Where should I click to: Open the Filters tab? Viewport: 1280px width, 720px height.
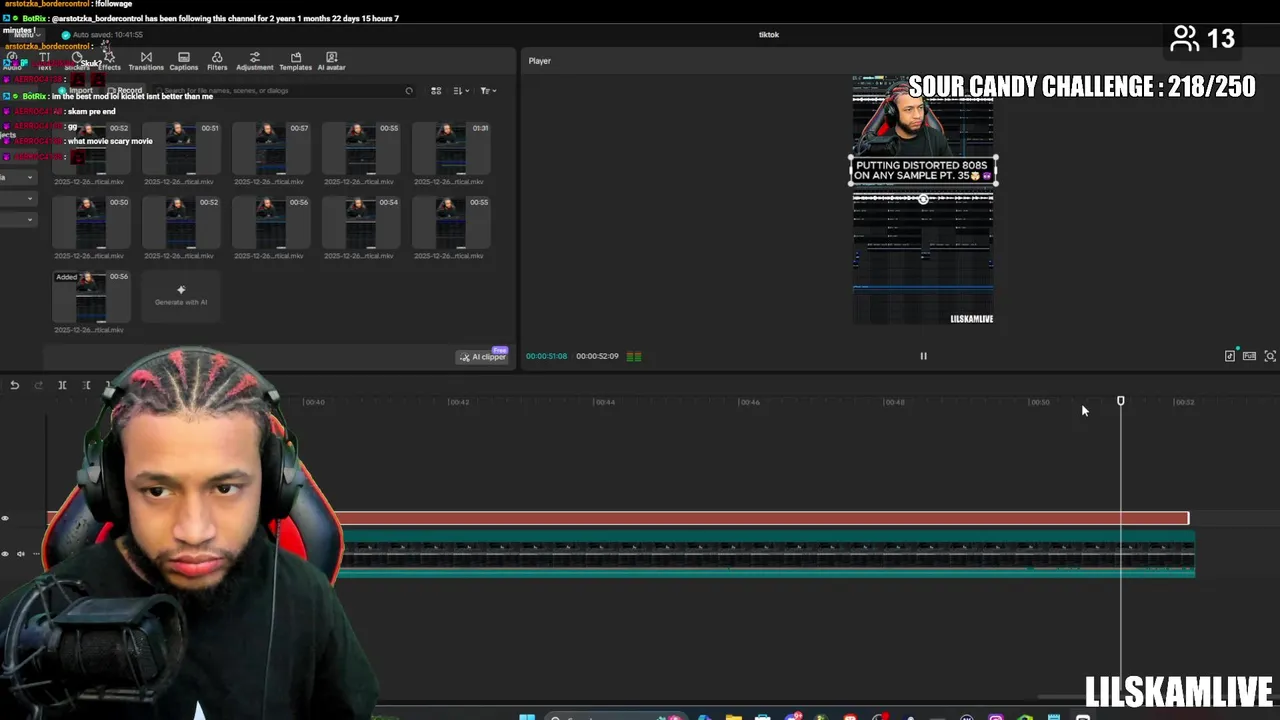pyautogui.click(x=217, y=61)
